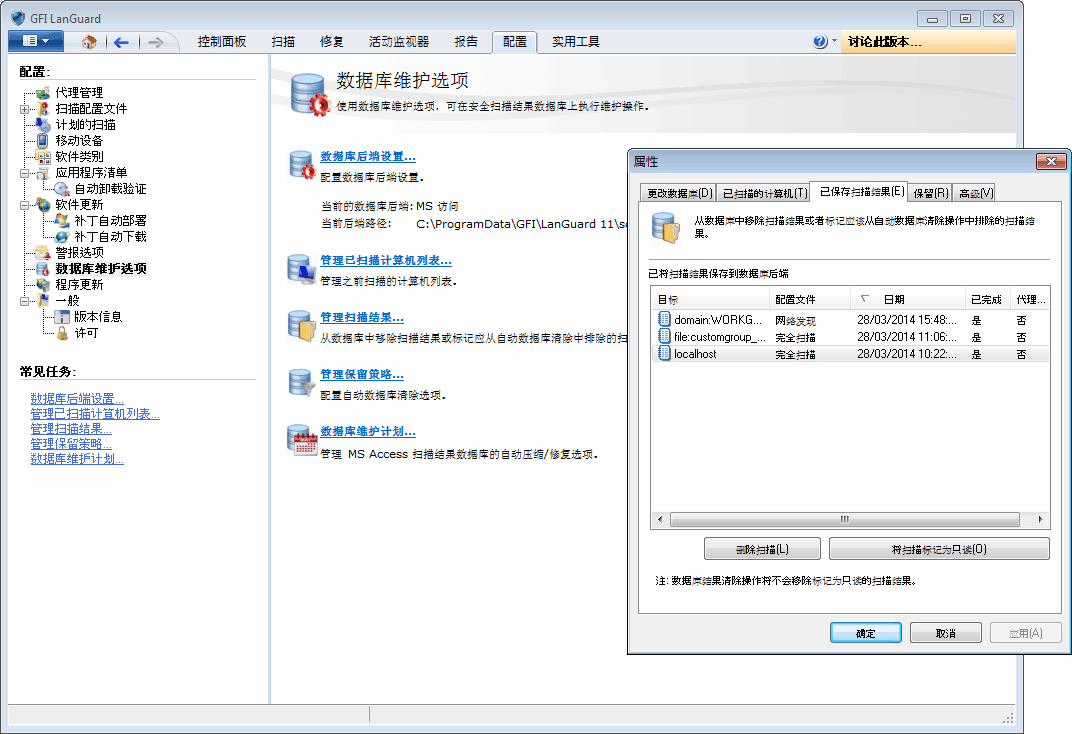Switch to the 控制面板 tab
Viewport: 1072px width, 734px height.
tap(222, 42)
